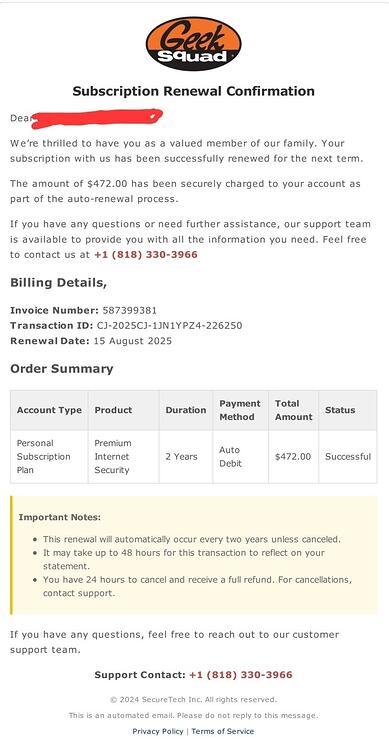
Task: Click the Status column header
Action: coord(348,410)
